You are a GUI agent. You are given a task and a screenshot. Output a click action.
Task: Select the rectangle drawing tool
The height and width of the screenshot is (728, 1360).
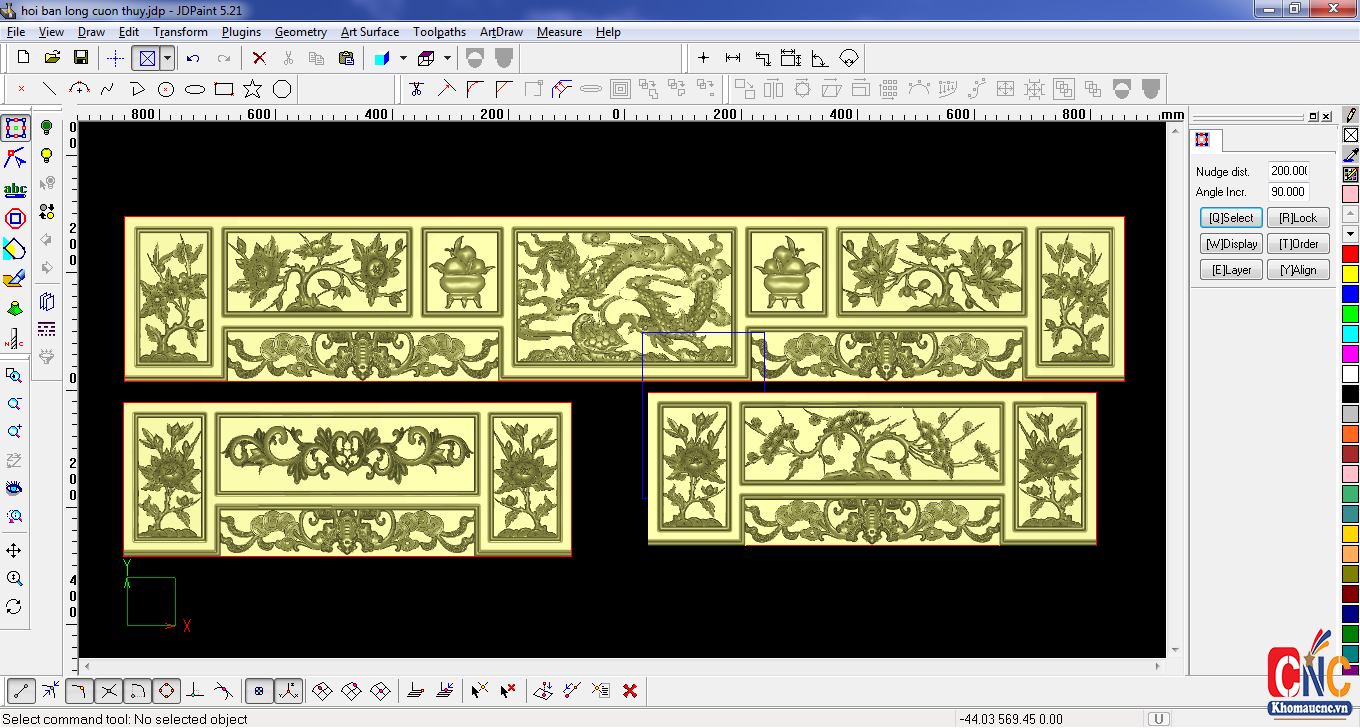tap(224, 89)
